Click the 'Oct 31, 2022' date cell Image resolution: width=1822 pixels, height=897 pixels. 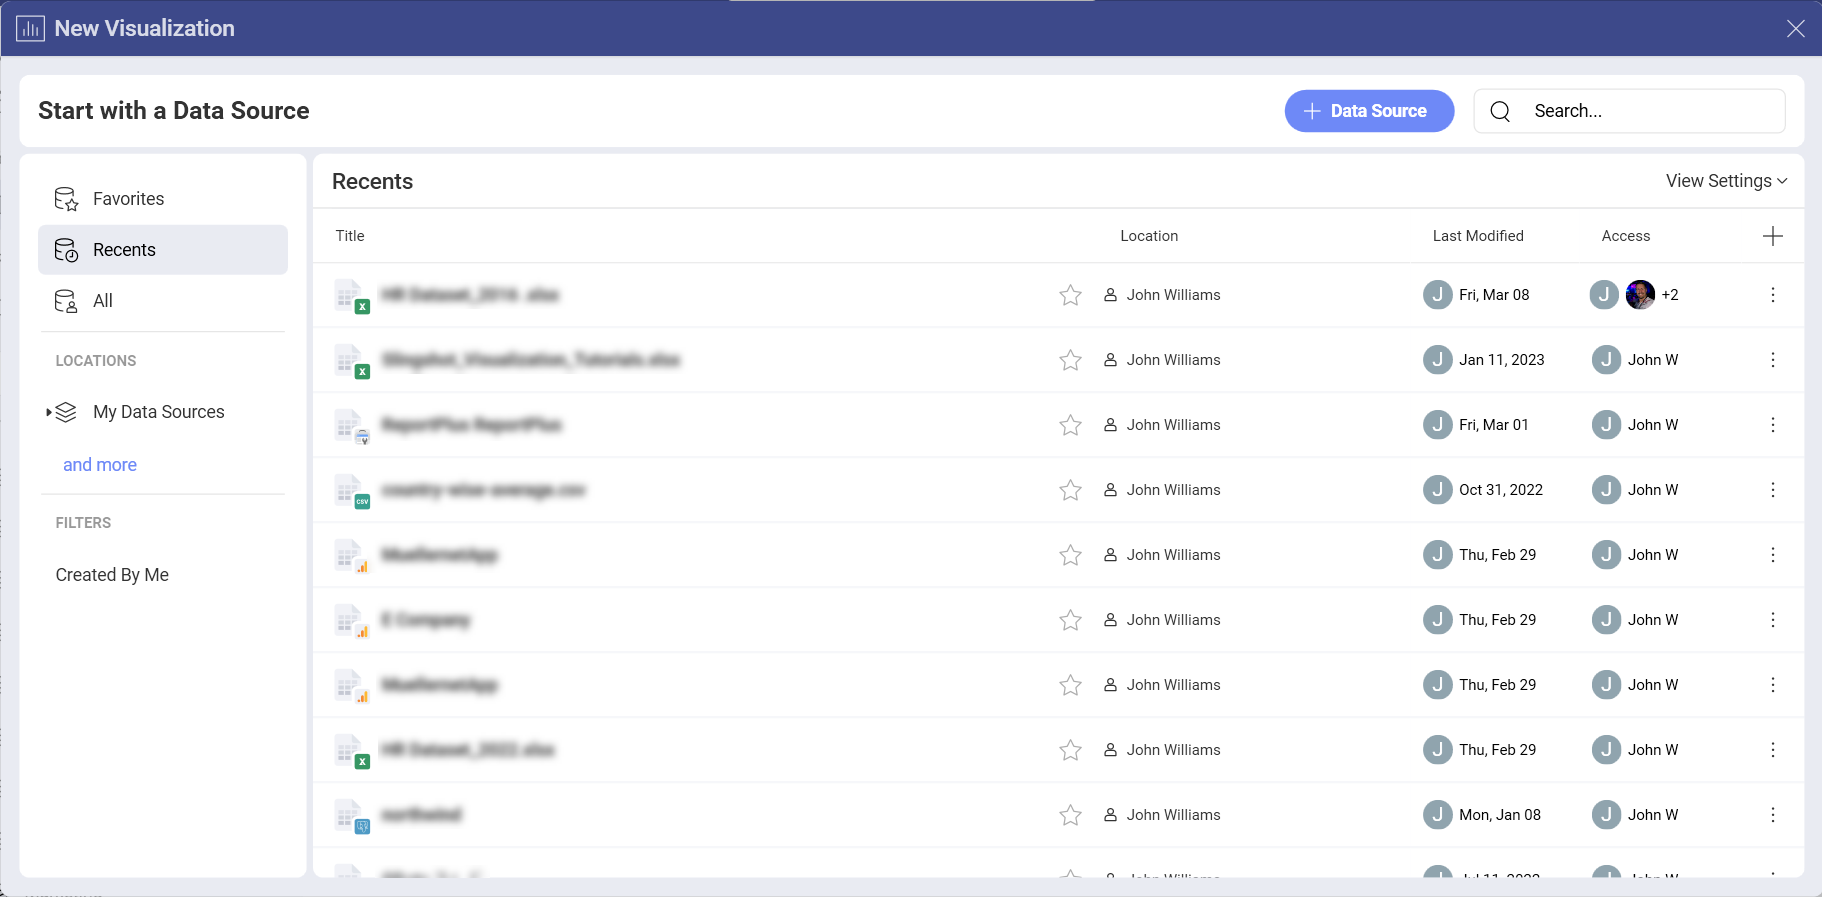[1501, 490]
